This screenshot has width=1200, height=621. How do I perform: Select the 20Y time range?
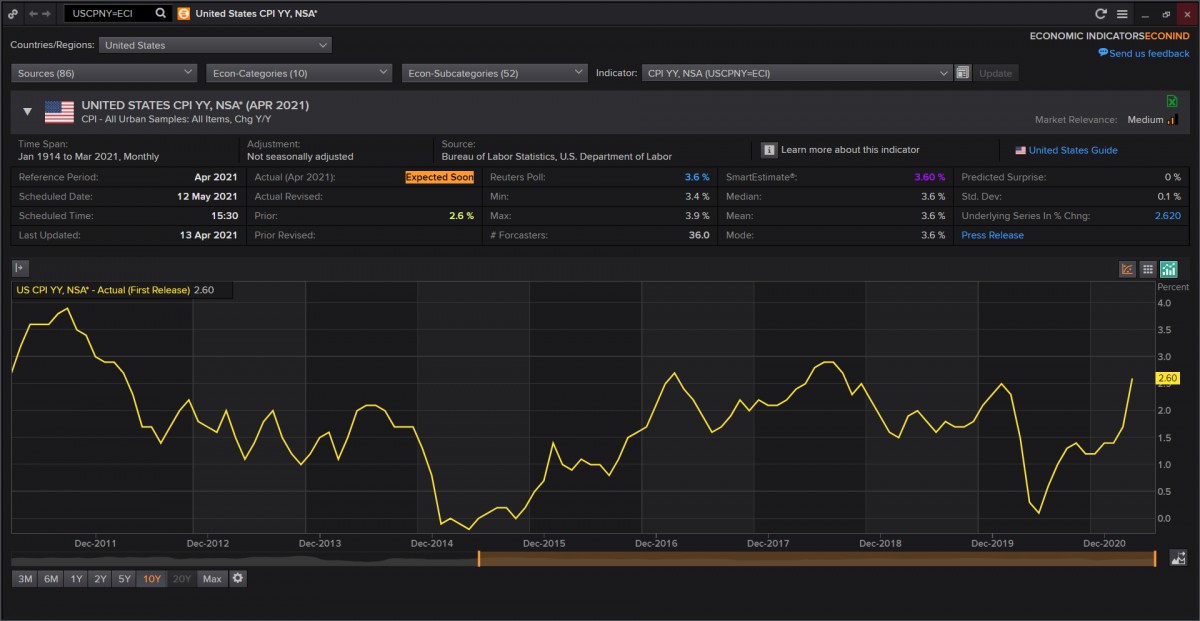181,578
